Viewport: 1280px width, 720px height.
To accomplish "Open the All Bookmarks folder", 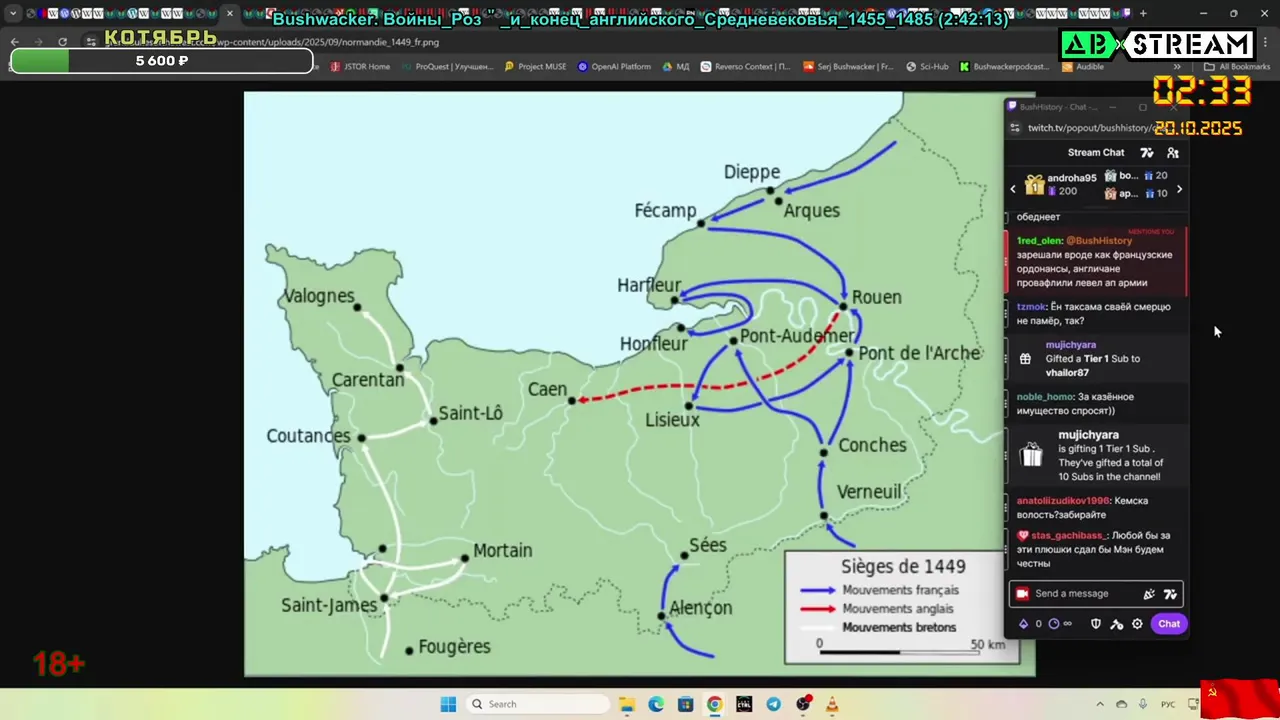I will 1237,67.
